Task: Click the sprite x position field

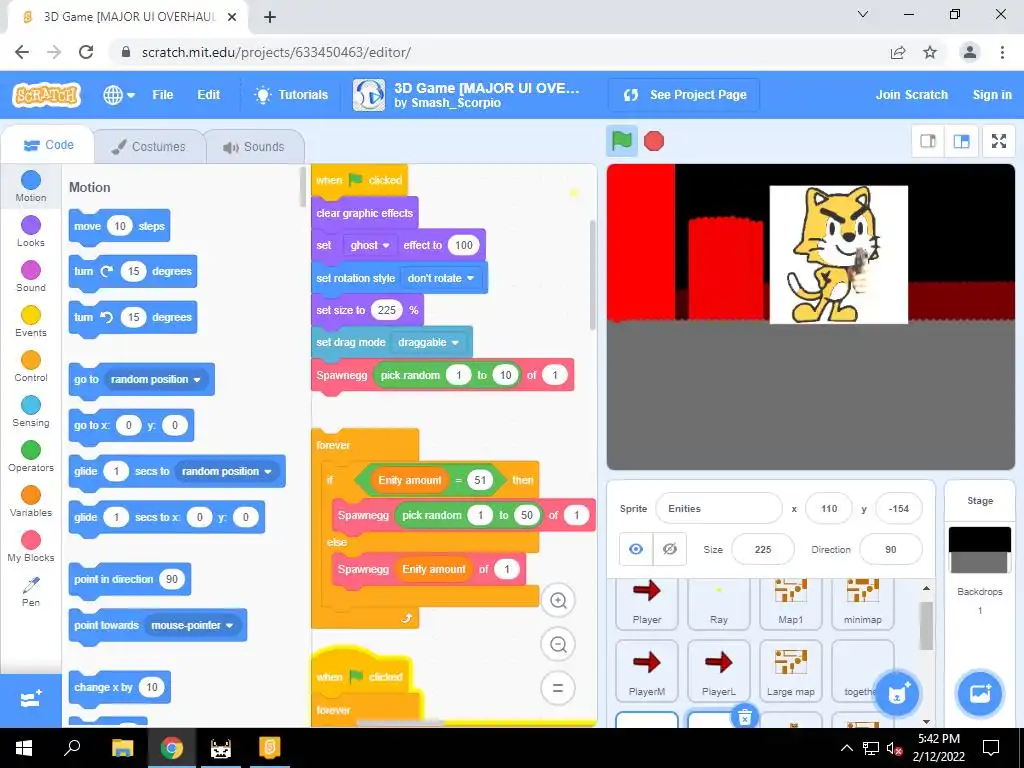Action: (829, 509)
